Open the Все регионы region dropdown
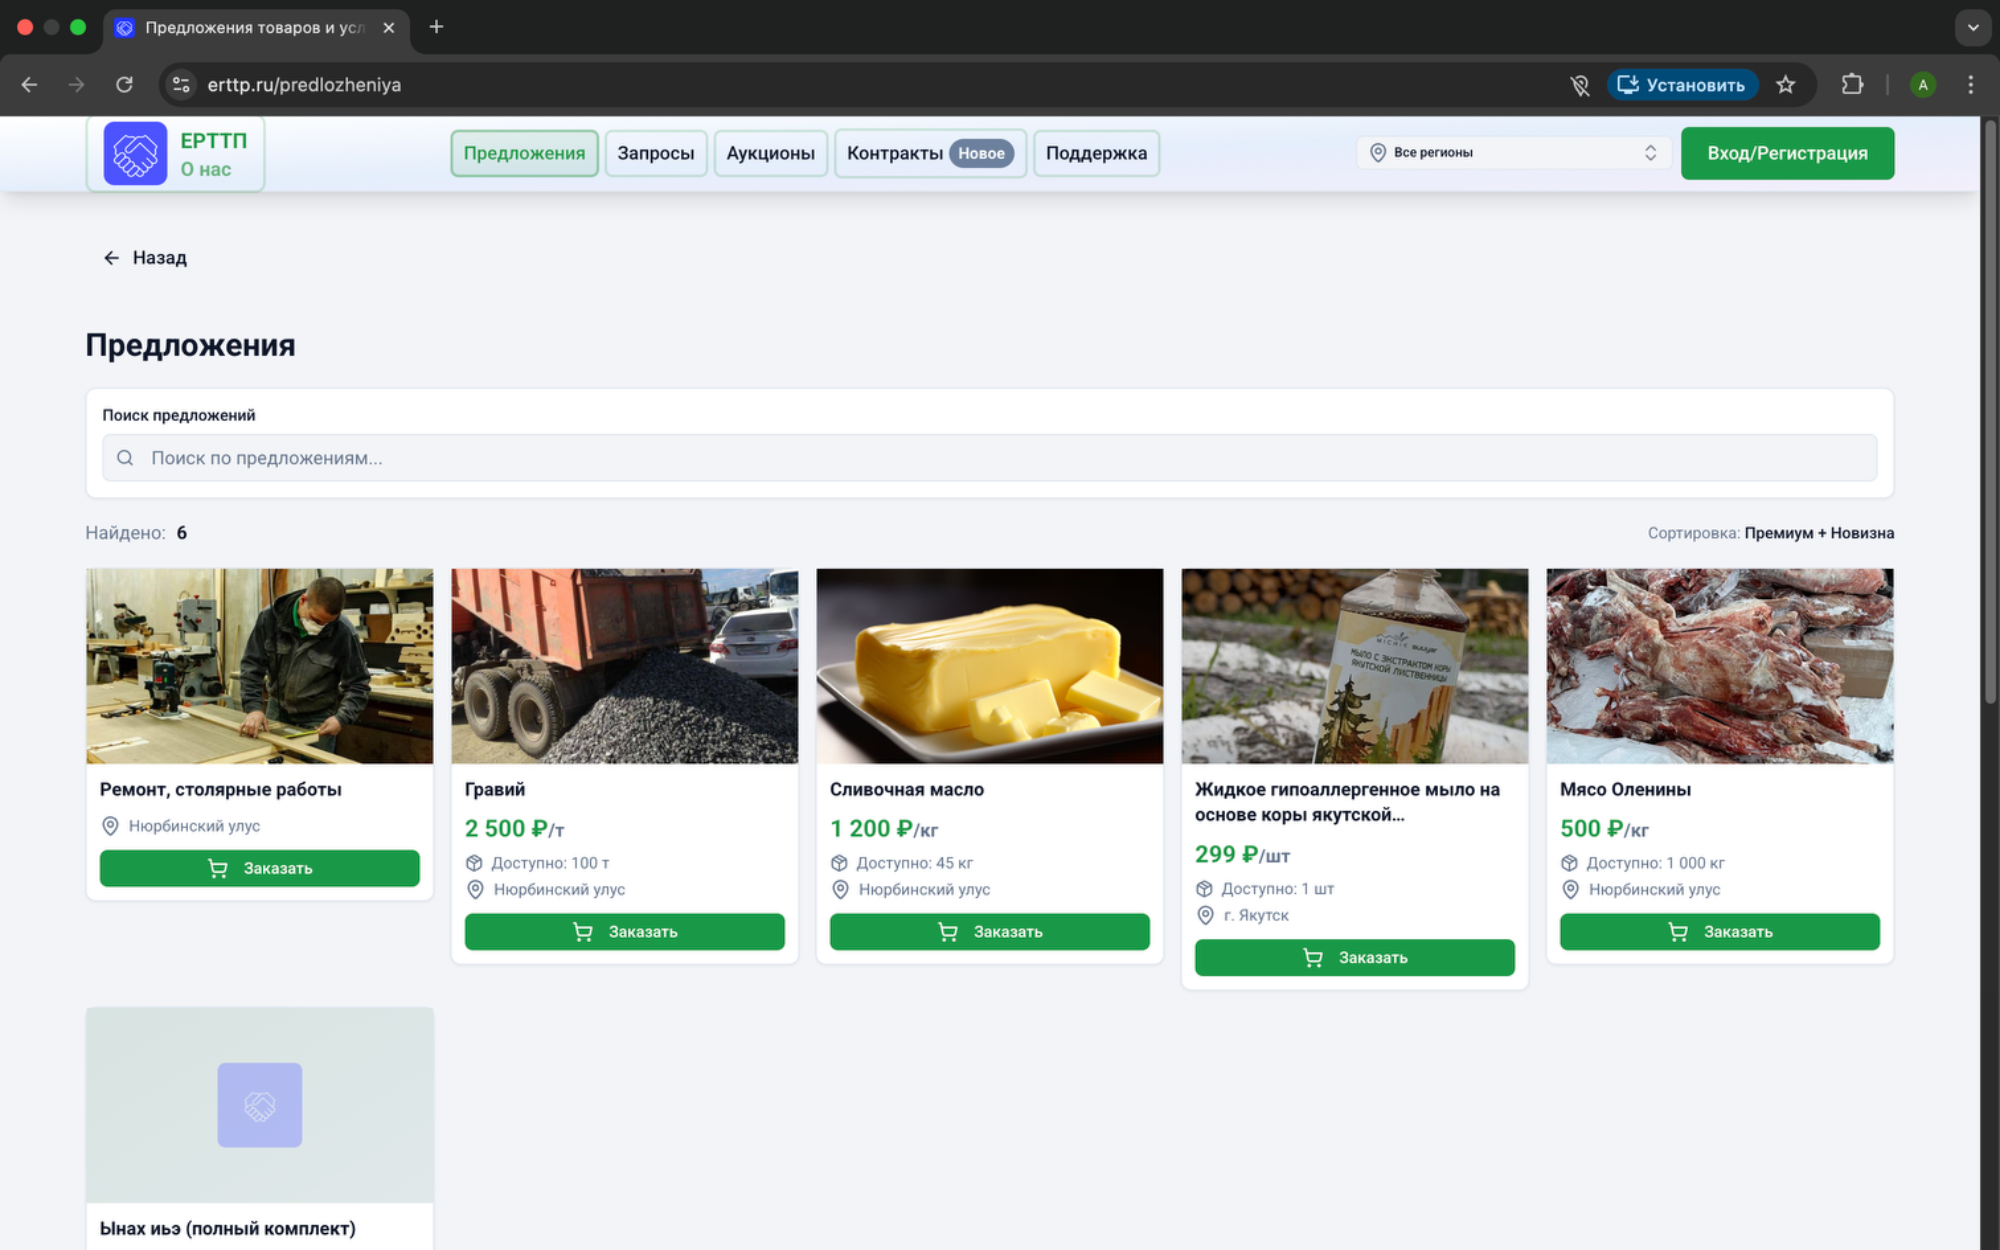2000x1250 pixels. [x=1513, y=153]
